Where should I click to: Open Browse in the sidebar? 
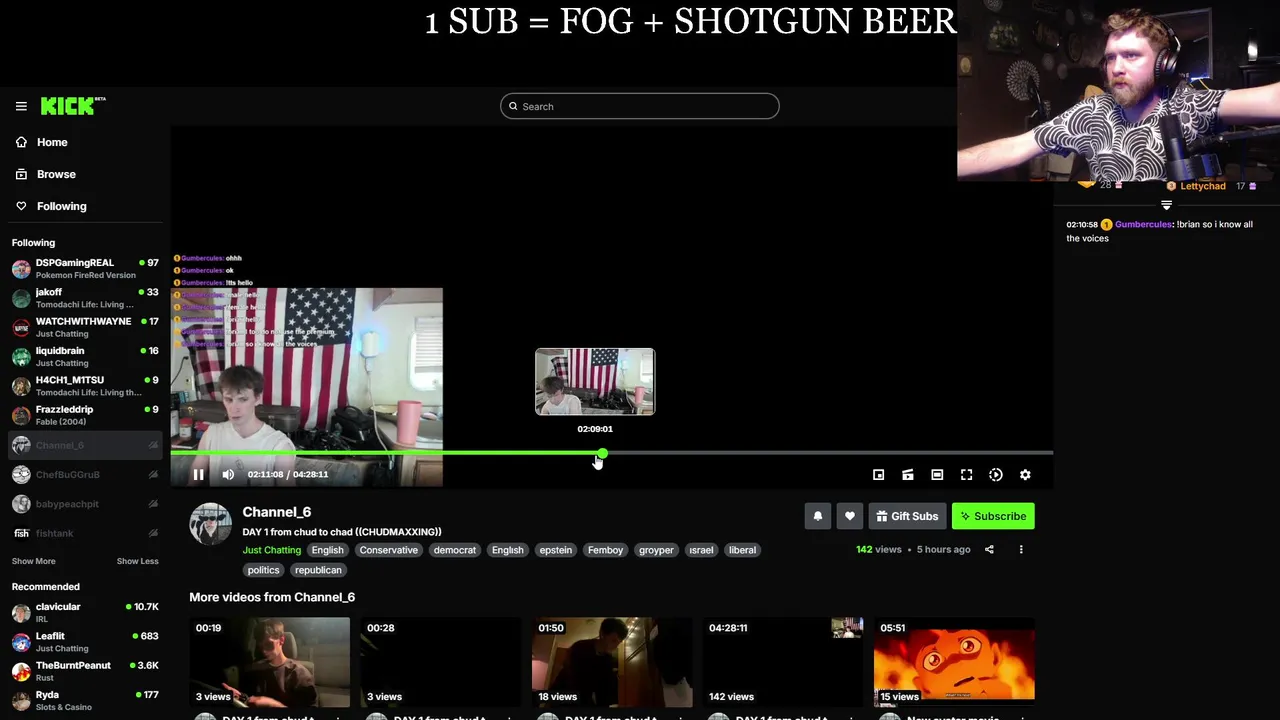pos(56,174)
